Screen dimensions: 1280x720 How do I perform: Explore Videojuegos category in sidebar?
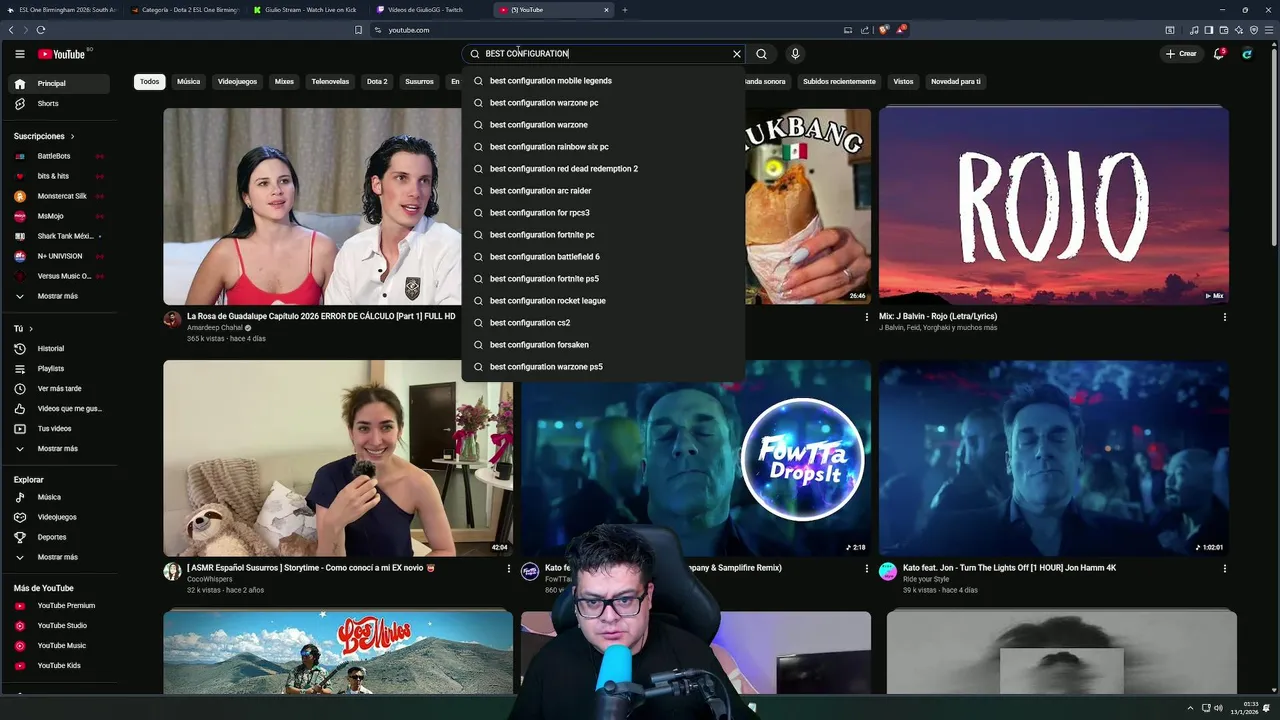(x=60, y=517)
